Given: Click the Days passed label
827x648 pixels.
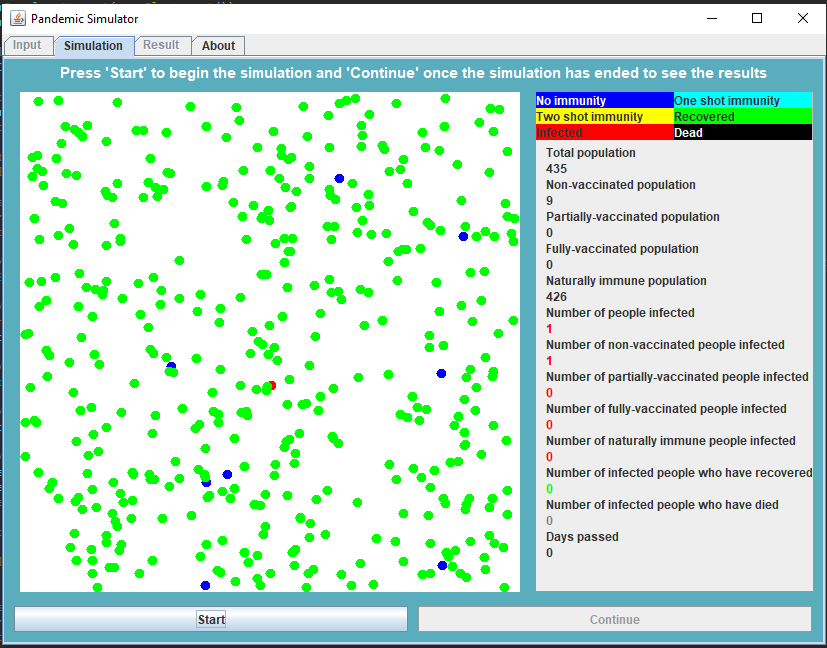Looking at the screenshot, I should [582, 537].
